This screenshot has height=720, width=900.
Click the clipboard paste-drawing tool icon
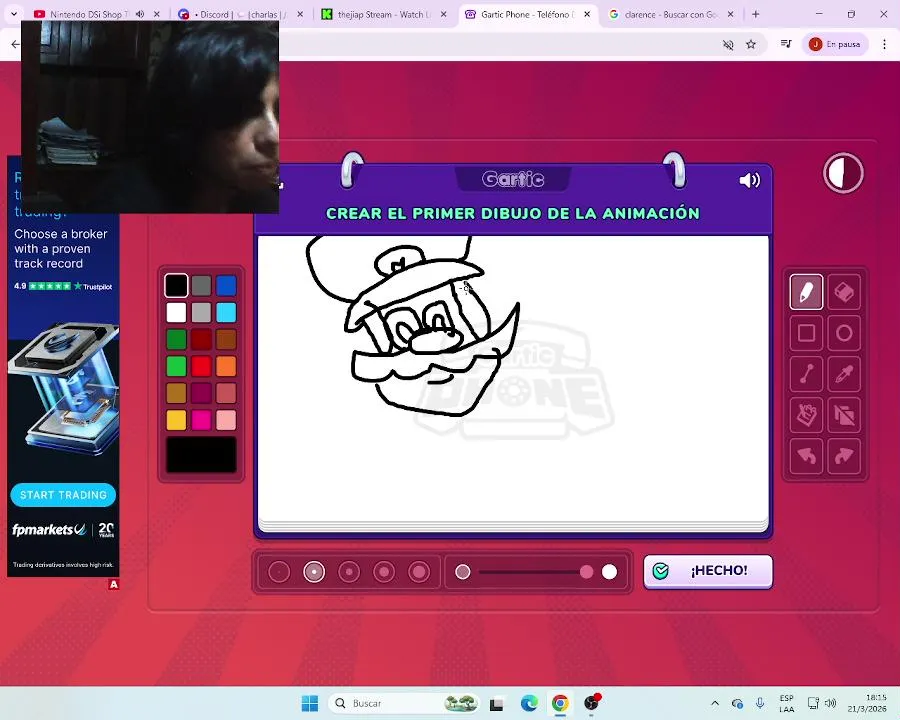[806, 415]
